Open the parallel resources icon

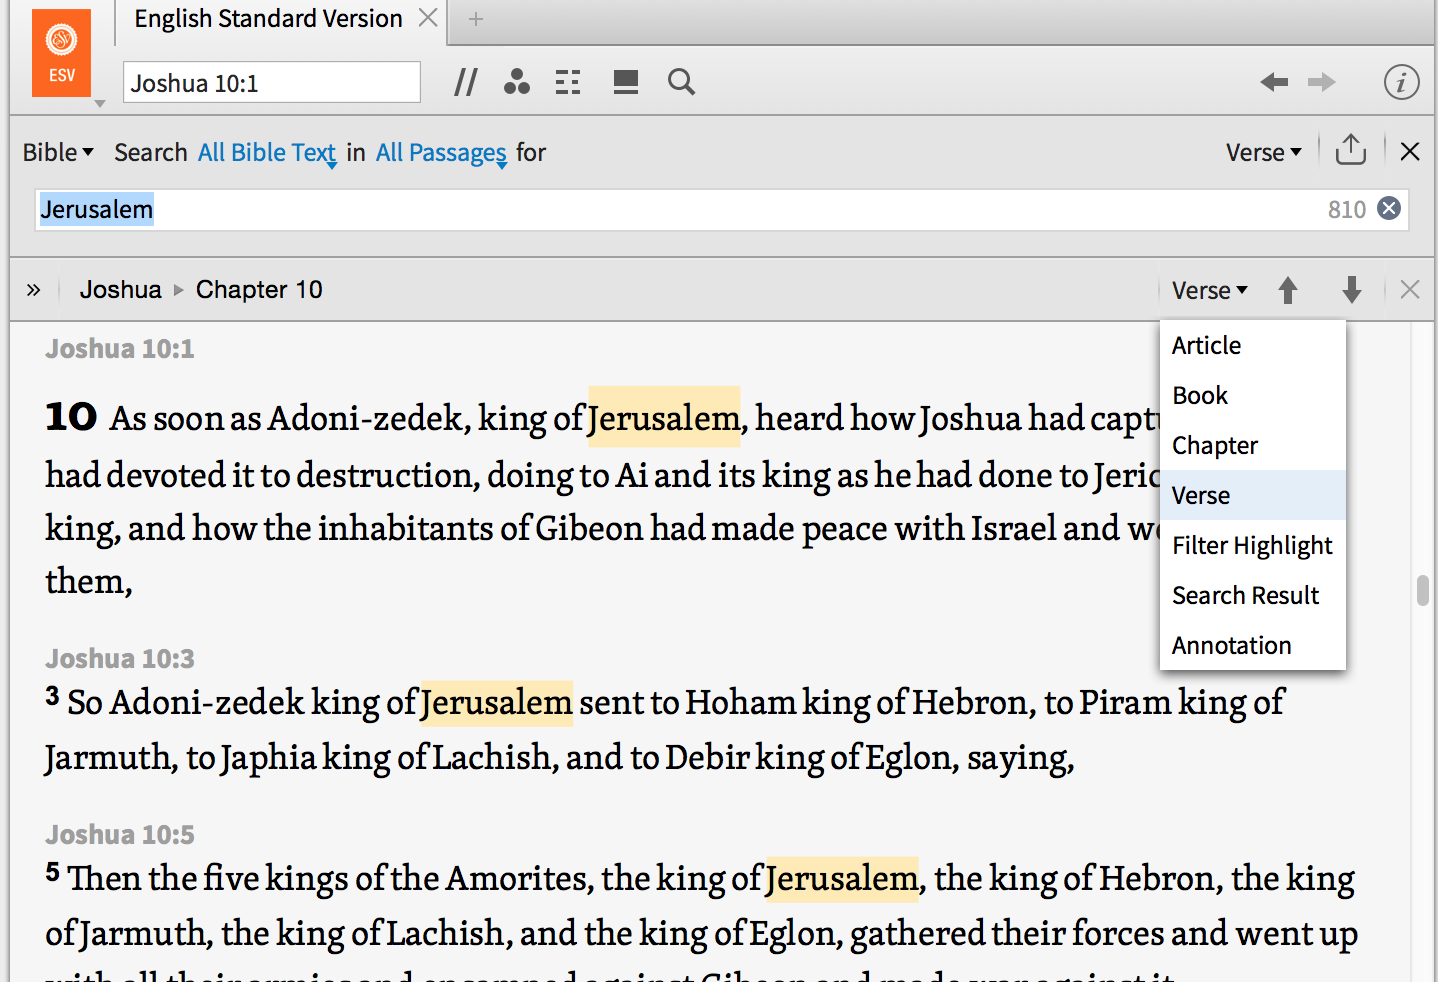(465, 82)
